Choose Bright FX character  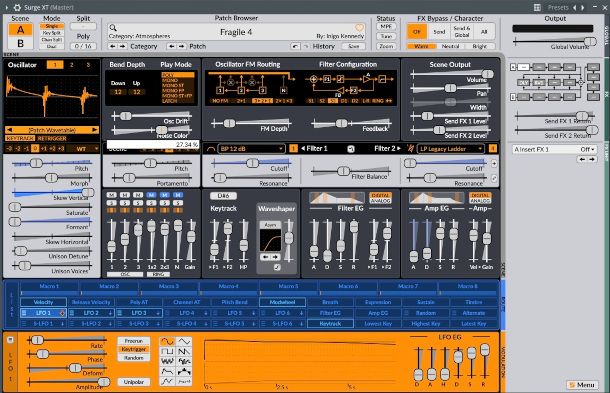pos(480,46)
